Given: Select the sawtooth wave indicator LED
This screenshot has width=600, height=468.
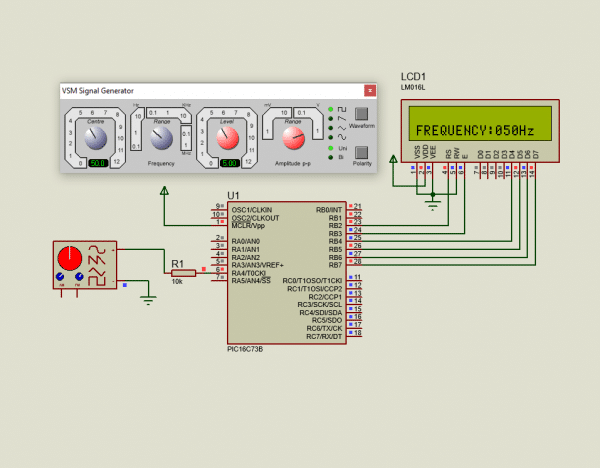Looking at the screenshot, I should (x=331, y=119).
